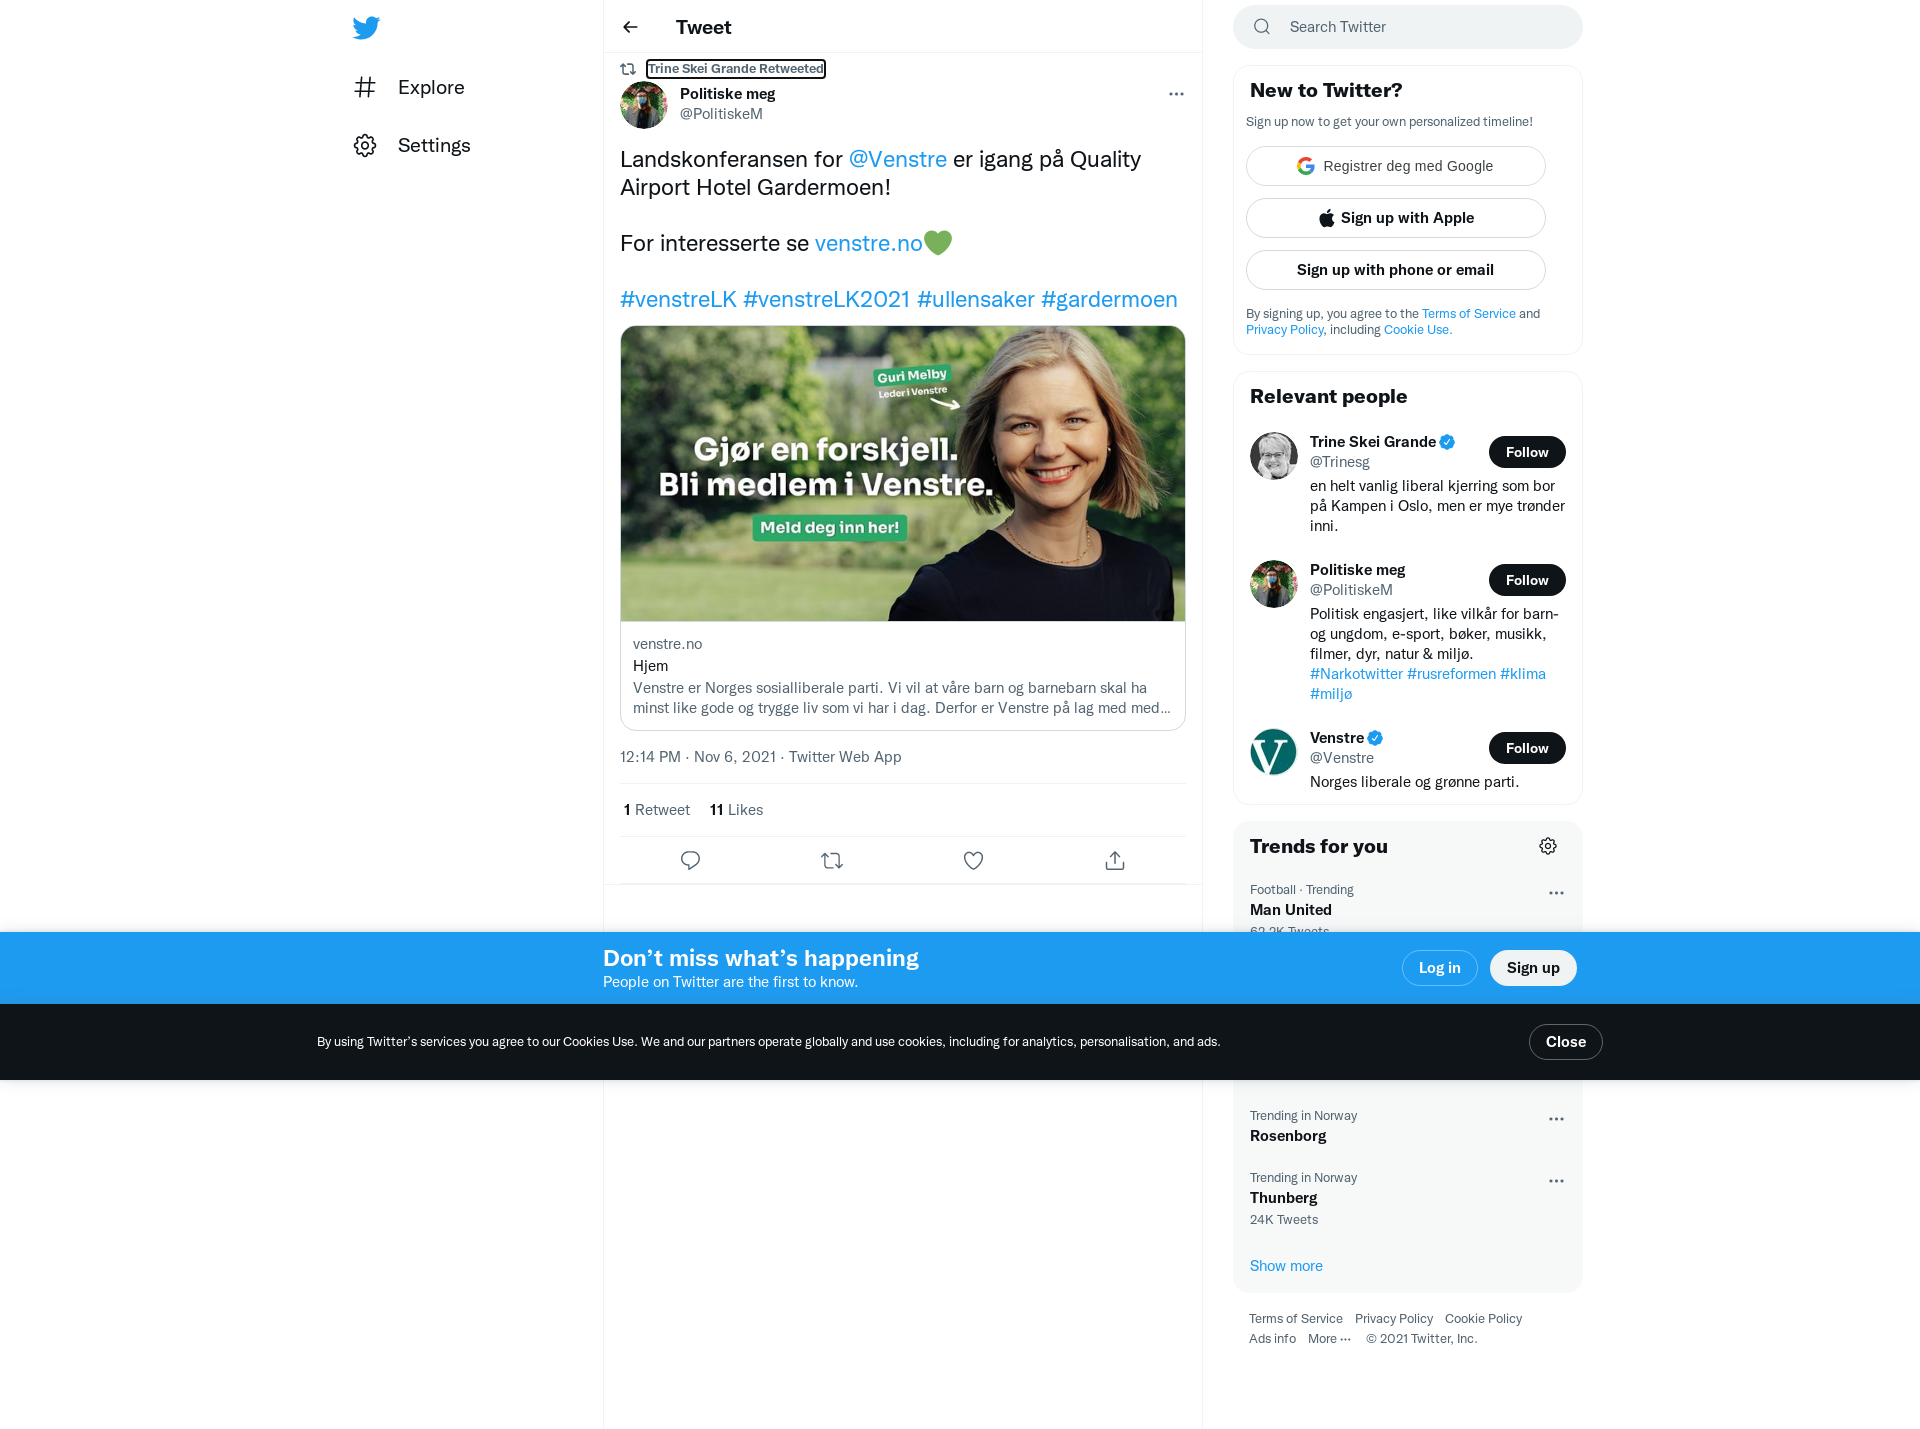1920x1429 pixels.
Task: Open more options for Thunberg trend
Action: coord(1556,1181)
